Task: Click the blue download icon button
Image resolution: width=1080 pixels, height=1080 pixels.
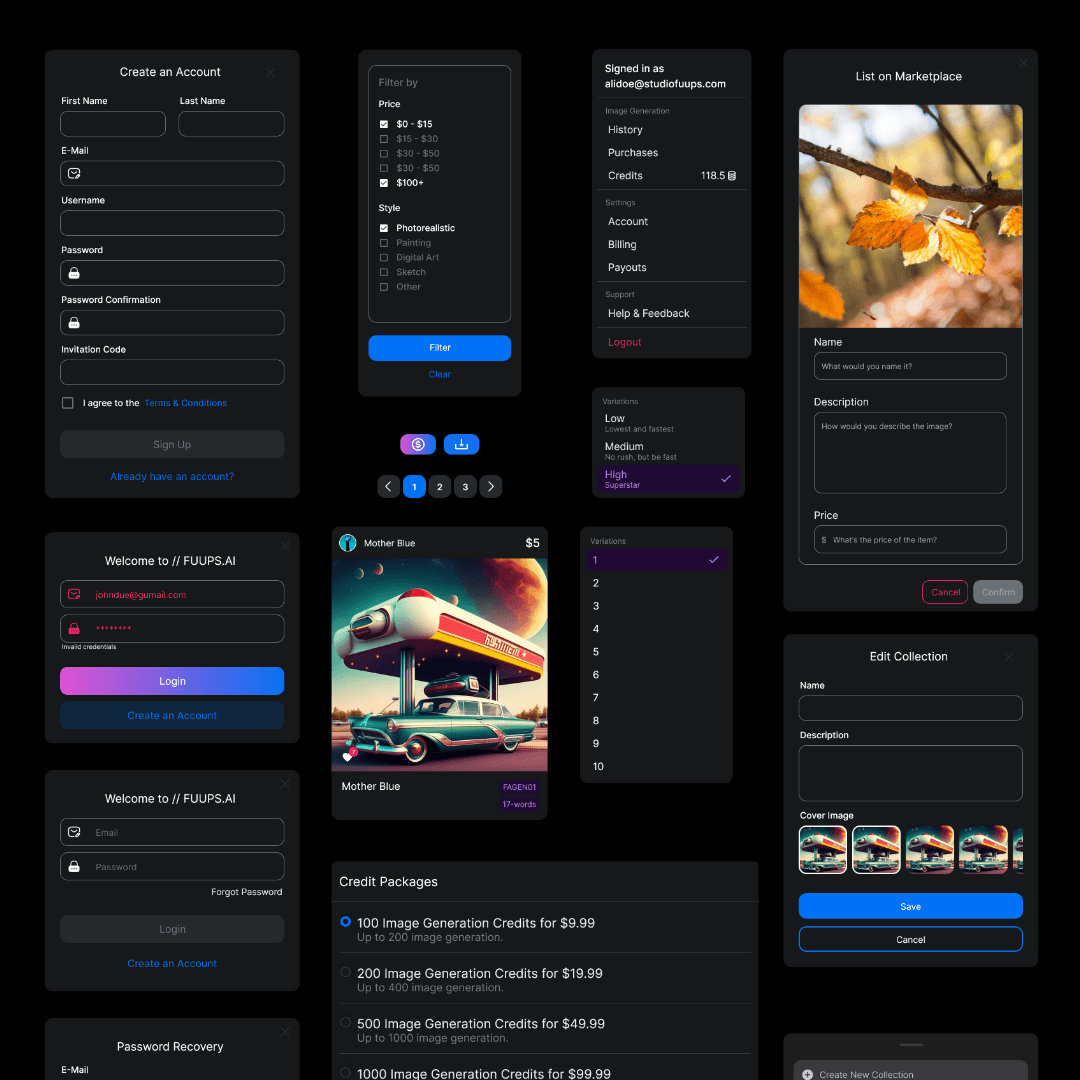Action: pyautogui.click(x=461, y=445)
